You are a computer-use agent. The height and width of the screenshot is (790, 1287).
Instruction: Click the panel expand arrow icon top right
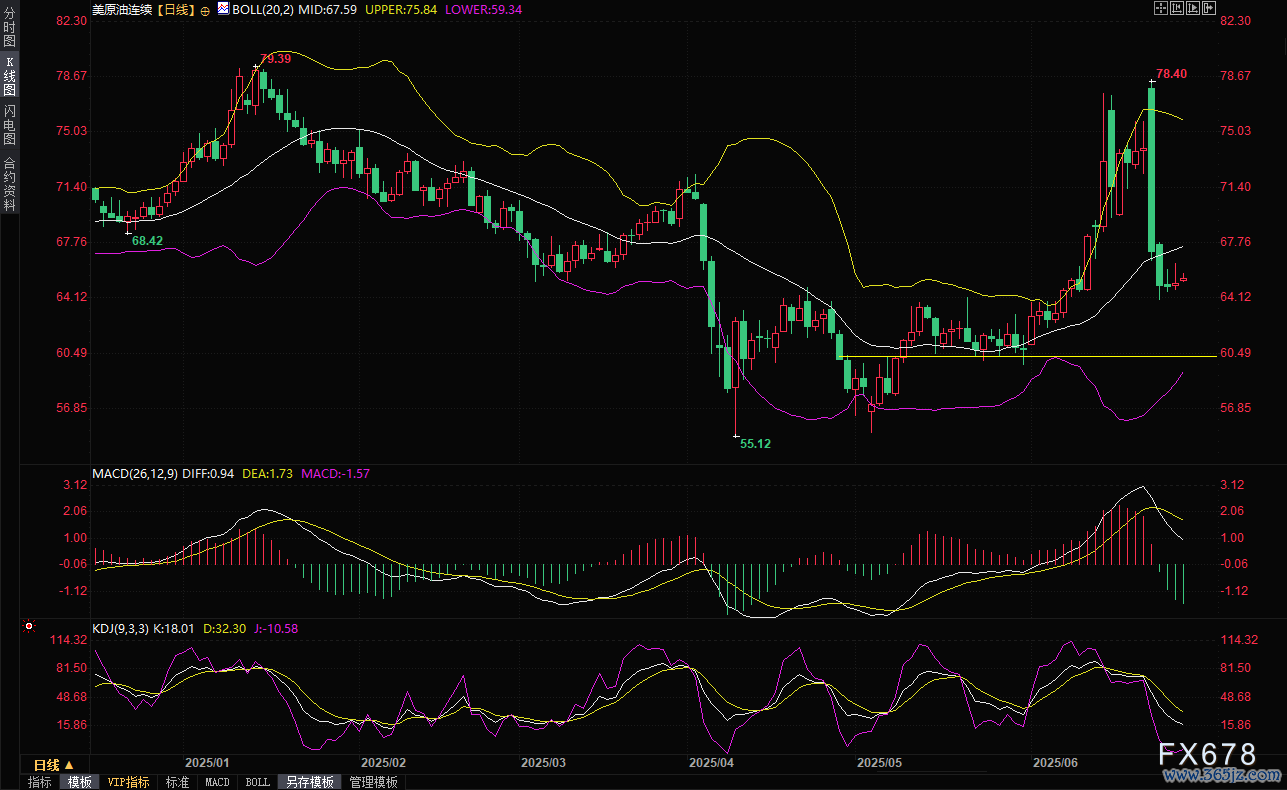click(x=1209, y=8)
